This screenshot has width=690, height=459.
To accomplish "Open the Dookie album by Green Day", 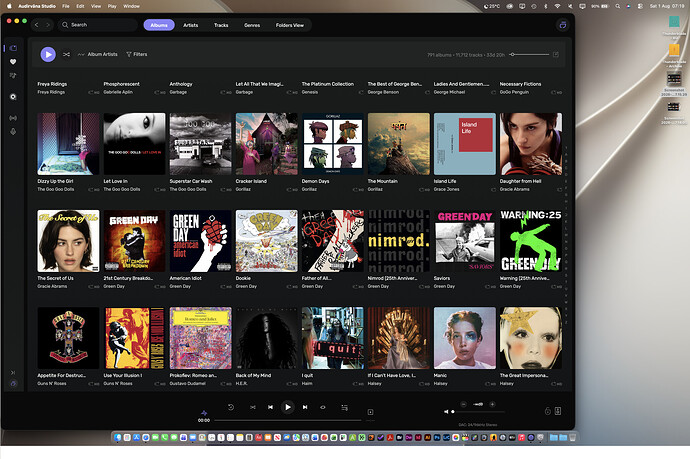I will 267,241.
